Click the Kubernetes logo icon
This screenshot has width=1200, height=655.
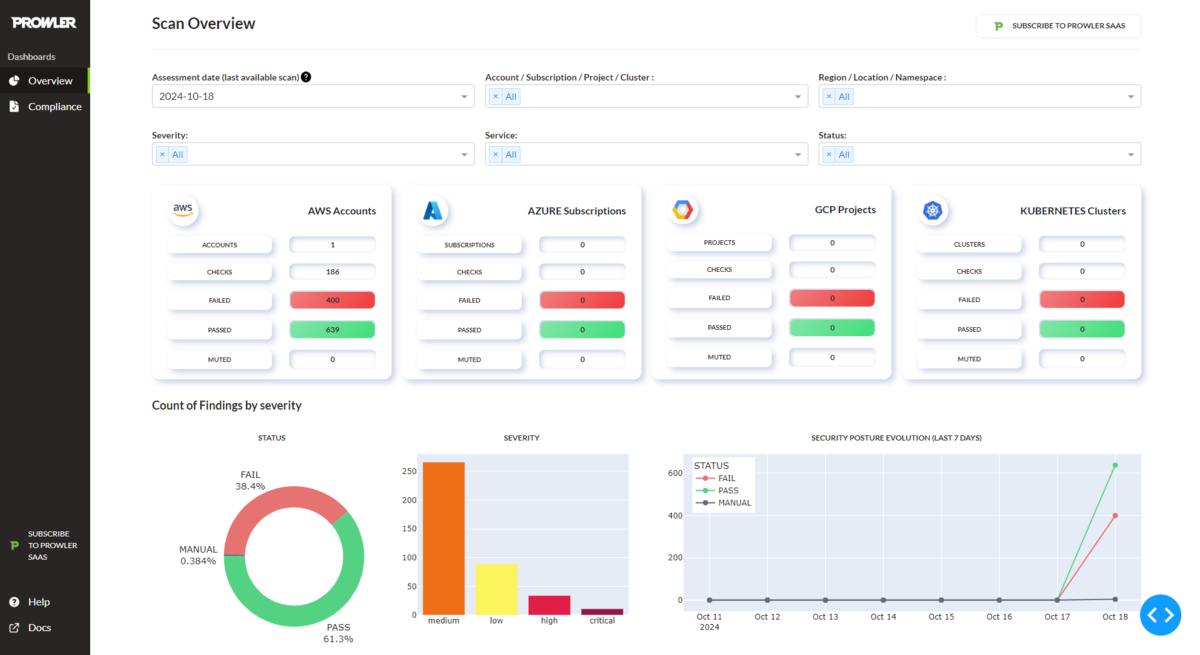[x=933, y=210]
